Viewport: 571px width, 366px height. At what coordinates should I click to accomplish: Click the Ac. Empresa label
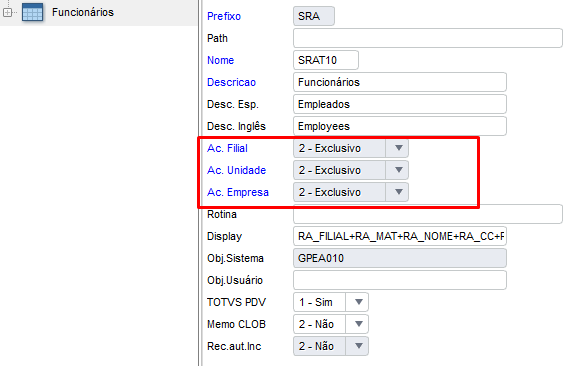coord(238,192)
